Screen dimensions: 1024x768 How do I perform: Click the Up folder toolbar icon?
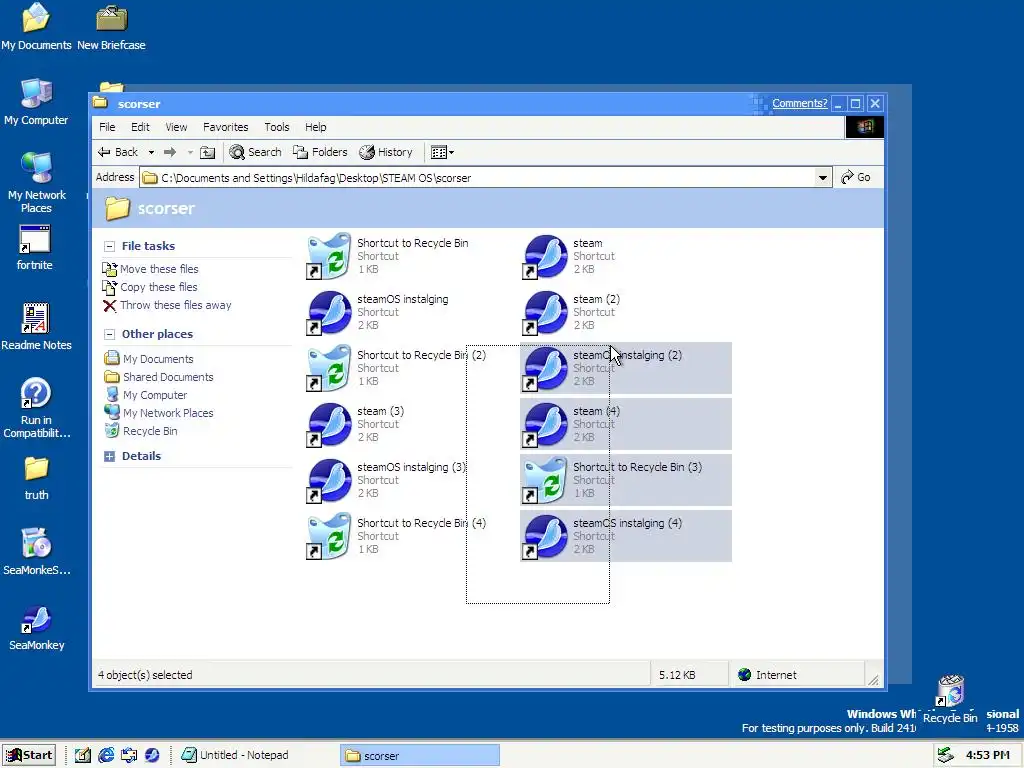(207, 152)
